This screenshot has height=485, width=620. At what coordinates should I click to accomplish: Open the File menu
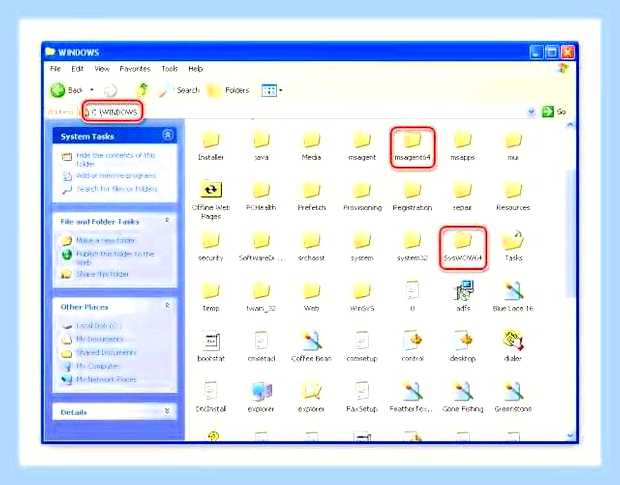[55, 69]
